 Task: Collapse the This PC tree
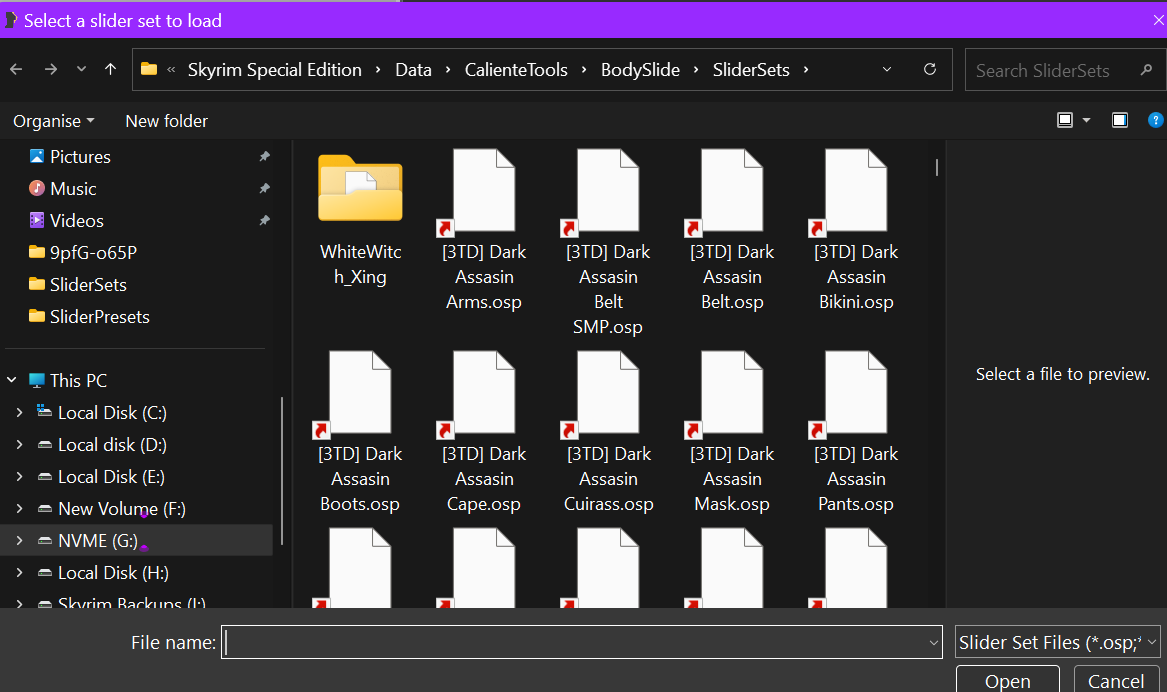(12, 380)
